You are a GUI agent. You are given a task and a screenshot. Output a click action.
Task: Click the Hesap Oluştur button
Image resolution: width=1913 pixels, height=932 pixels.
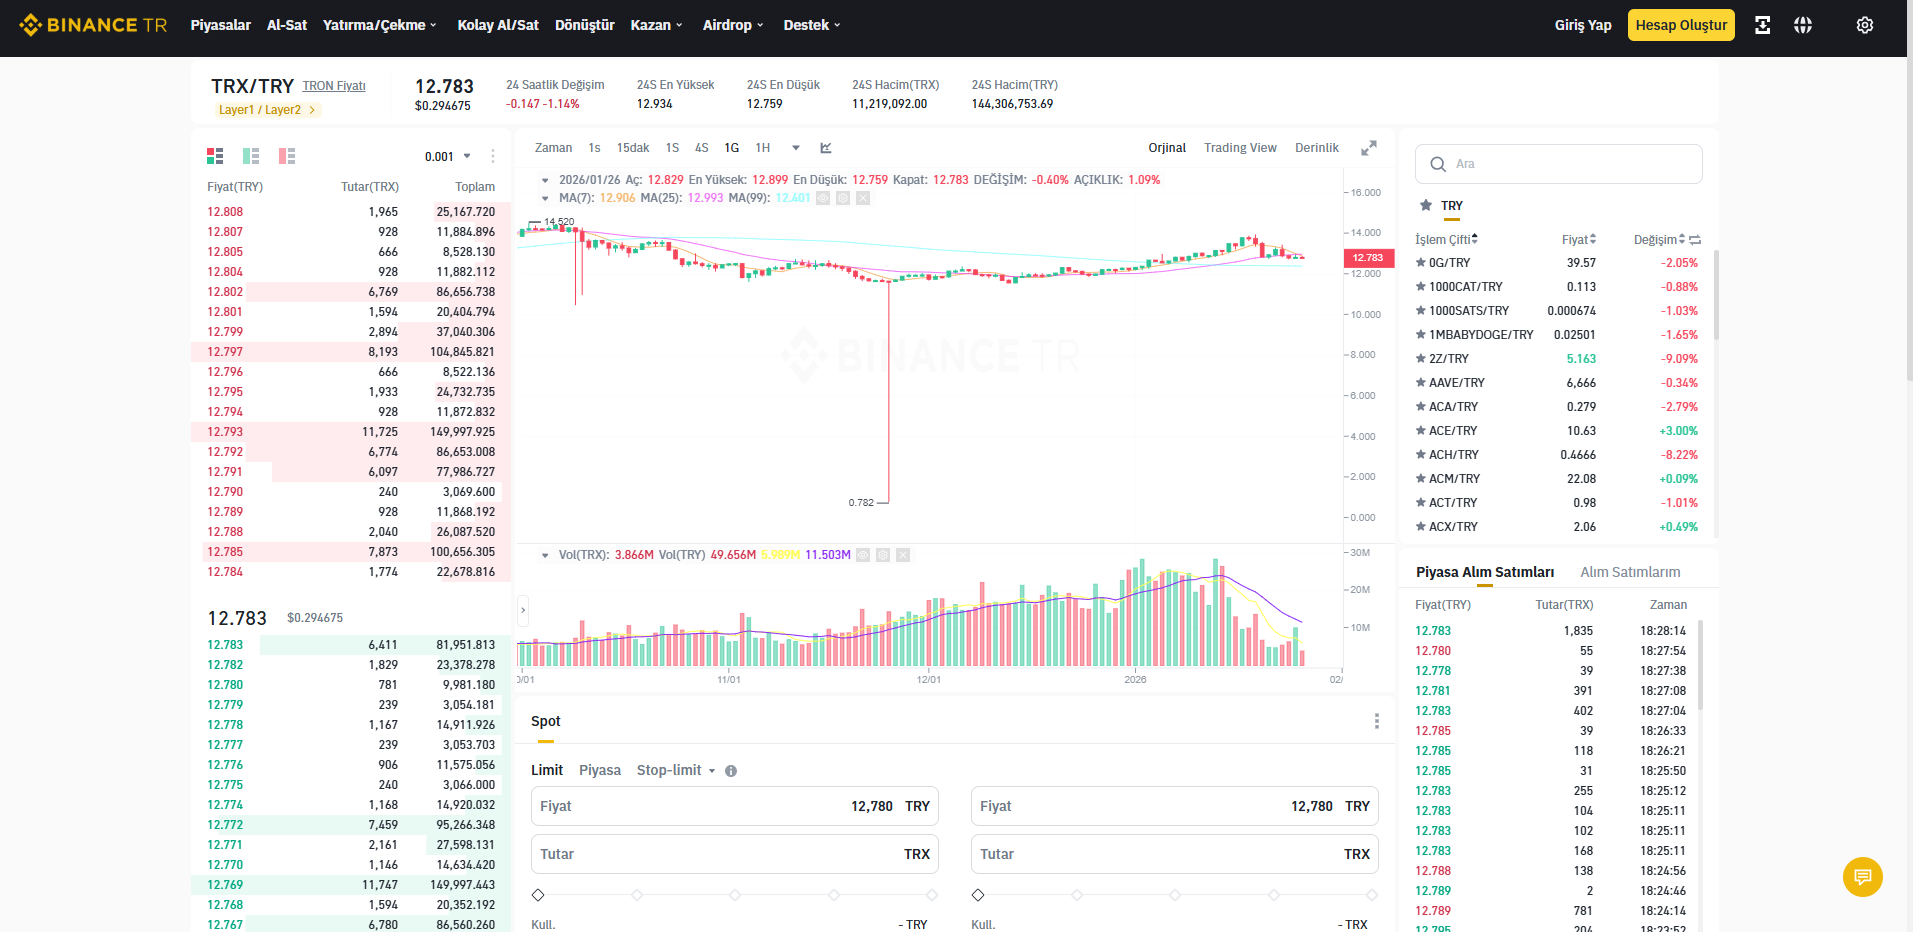point(1681,25)
